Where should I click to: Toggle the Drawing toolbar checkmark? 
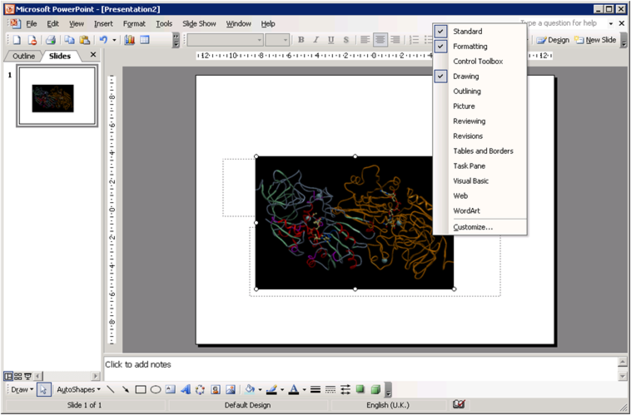click(465, 76)
